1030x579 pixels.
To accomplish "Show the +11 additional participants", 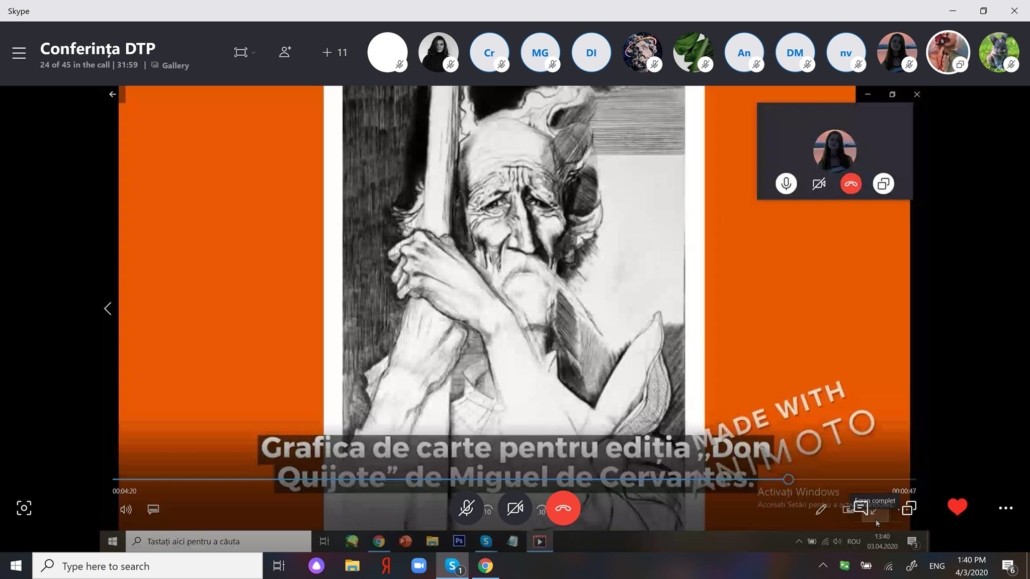I will click(335, 53).
